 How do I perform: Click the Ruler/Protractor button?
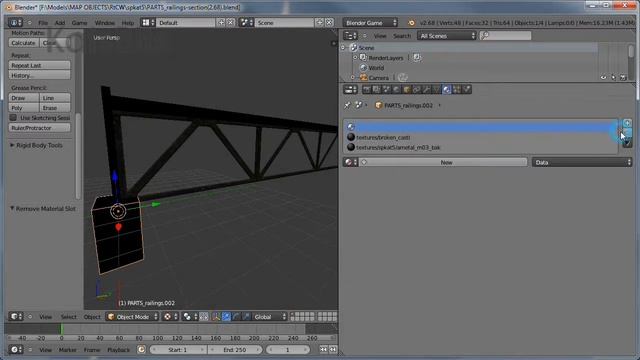click(39, 128)
